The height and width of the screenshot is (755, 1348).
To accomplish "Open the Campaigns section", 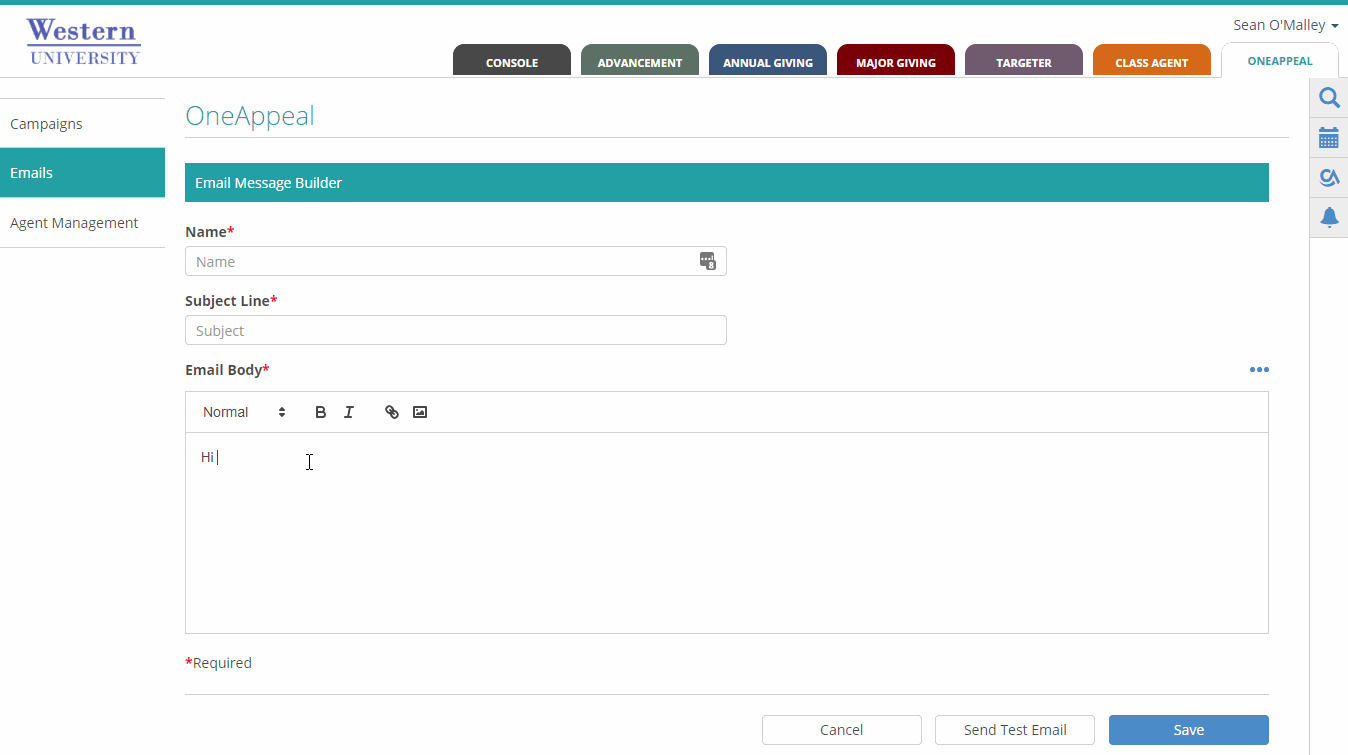I will pyautogui.click(x=46, y=123).
